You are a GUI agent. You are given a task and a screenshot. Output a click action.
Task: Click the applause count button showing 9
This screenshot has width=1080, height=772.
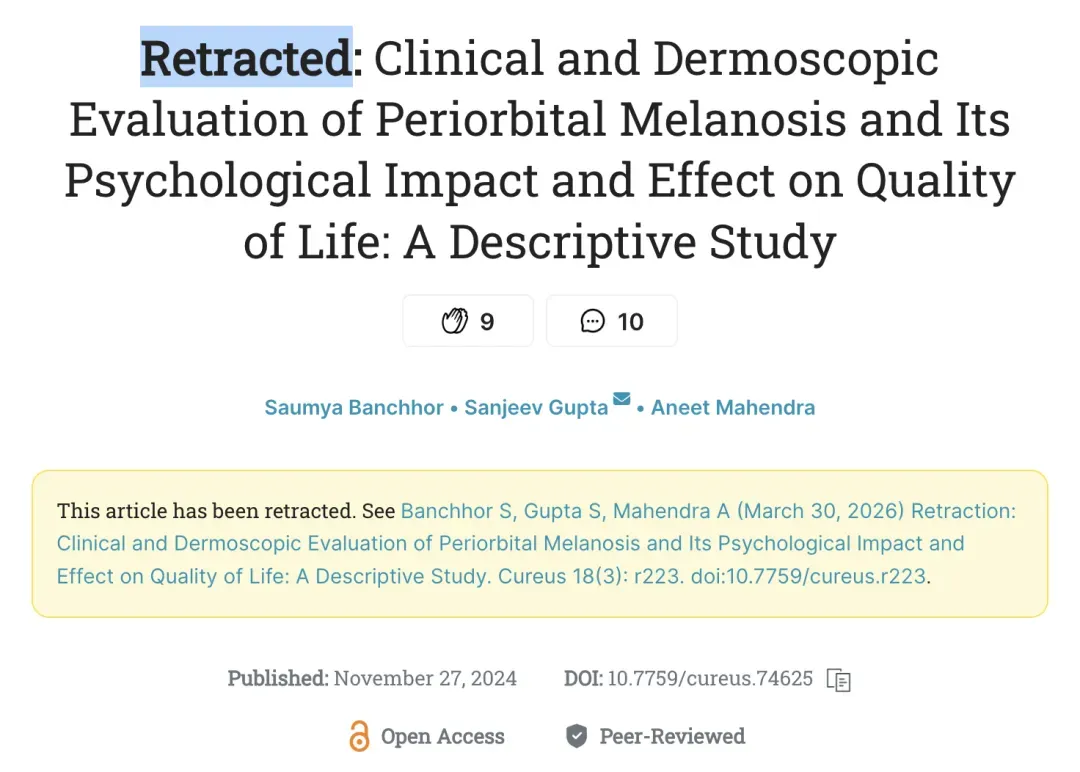(x=468, y=321)
